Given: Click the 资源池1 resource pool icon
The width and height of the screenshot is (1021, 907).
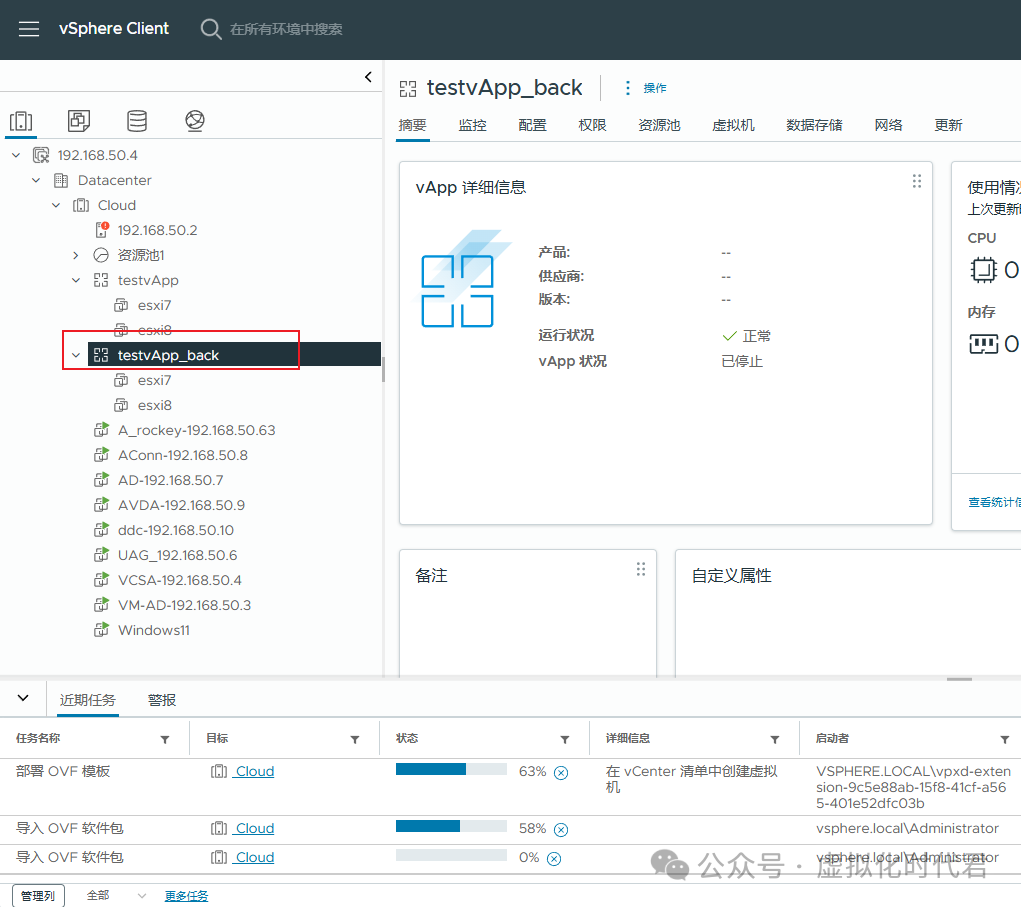Looking at the screenshot, I should click(101, 255).
